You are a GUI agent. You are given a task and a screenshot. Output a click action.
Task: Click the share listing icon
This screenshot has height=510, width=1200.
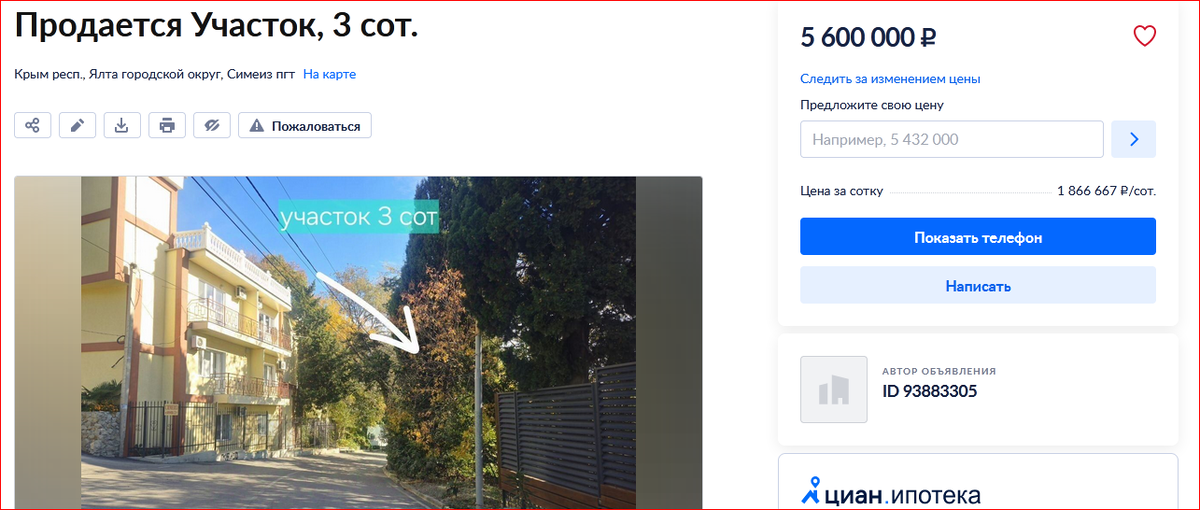click(33, 126)
